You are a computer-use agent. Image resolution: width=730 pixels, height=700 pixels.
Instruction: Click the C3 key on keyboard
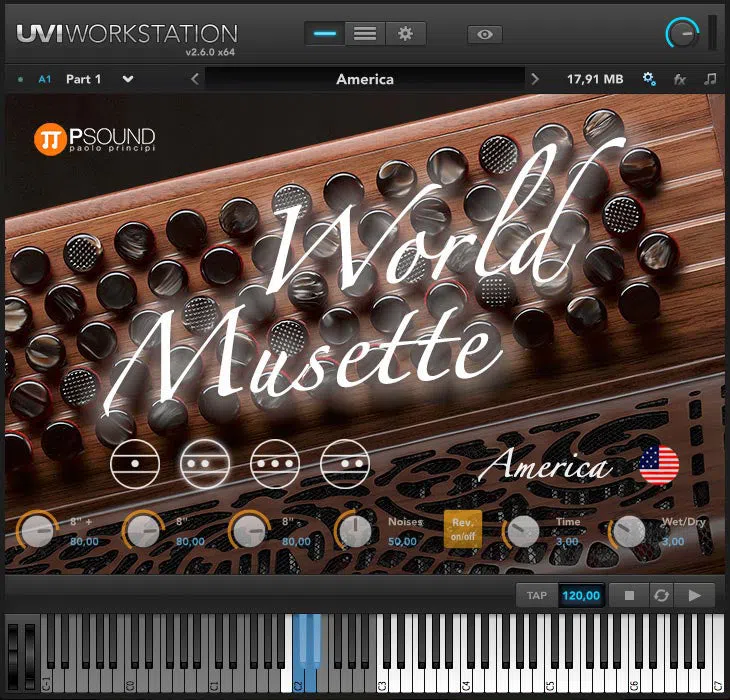pos(383,680)
